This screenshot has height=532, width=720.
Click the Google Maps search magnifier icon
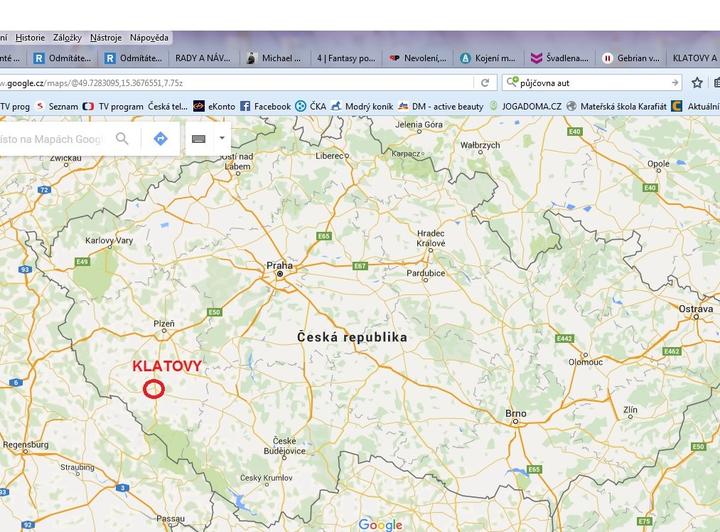(122, 139)
